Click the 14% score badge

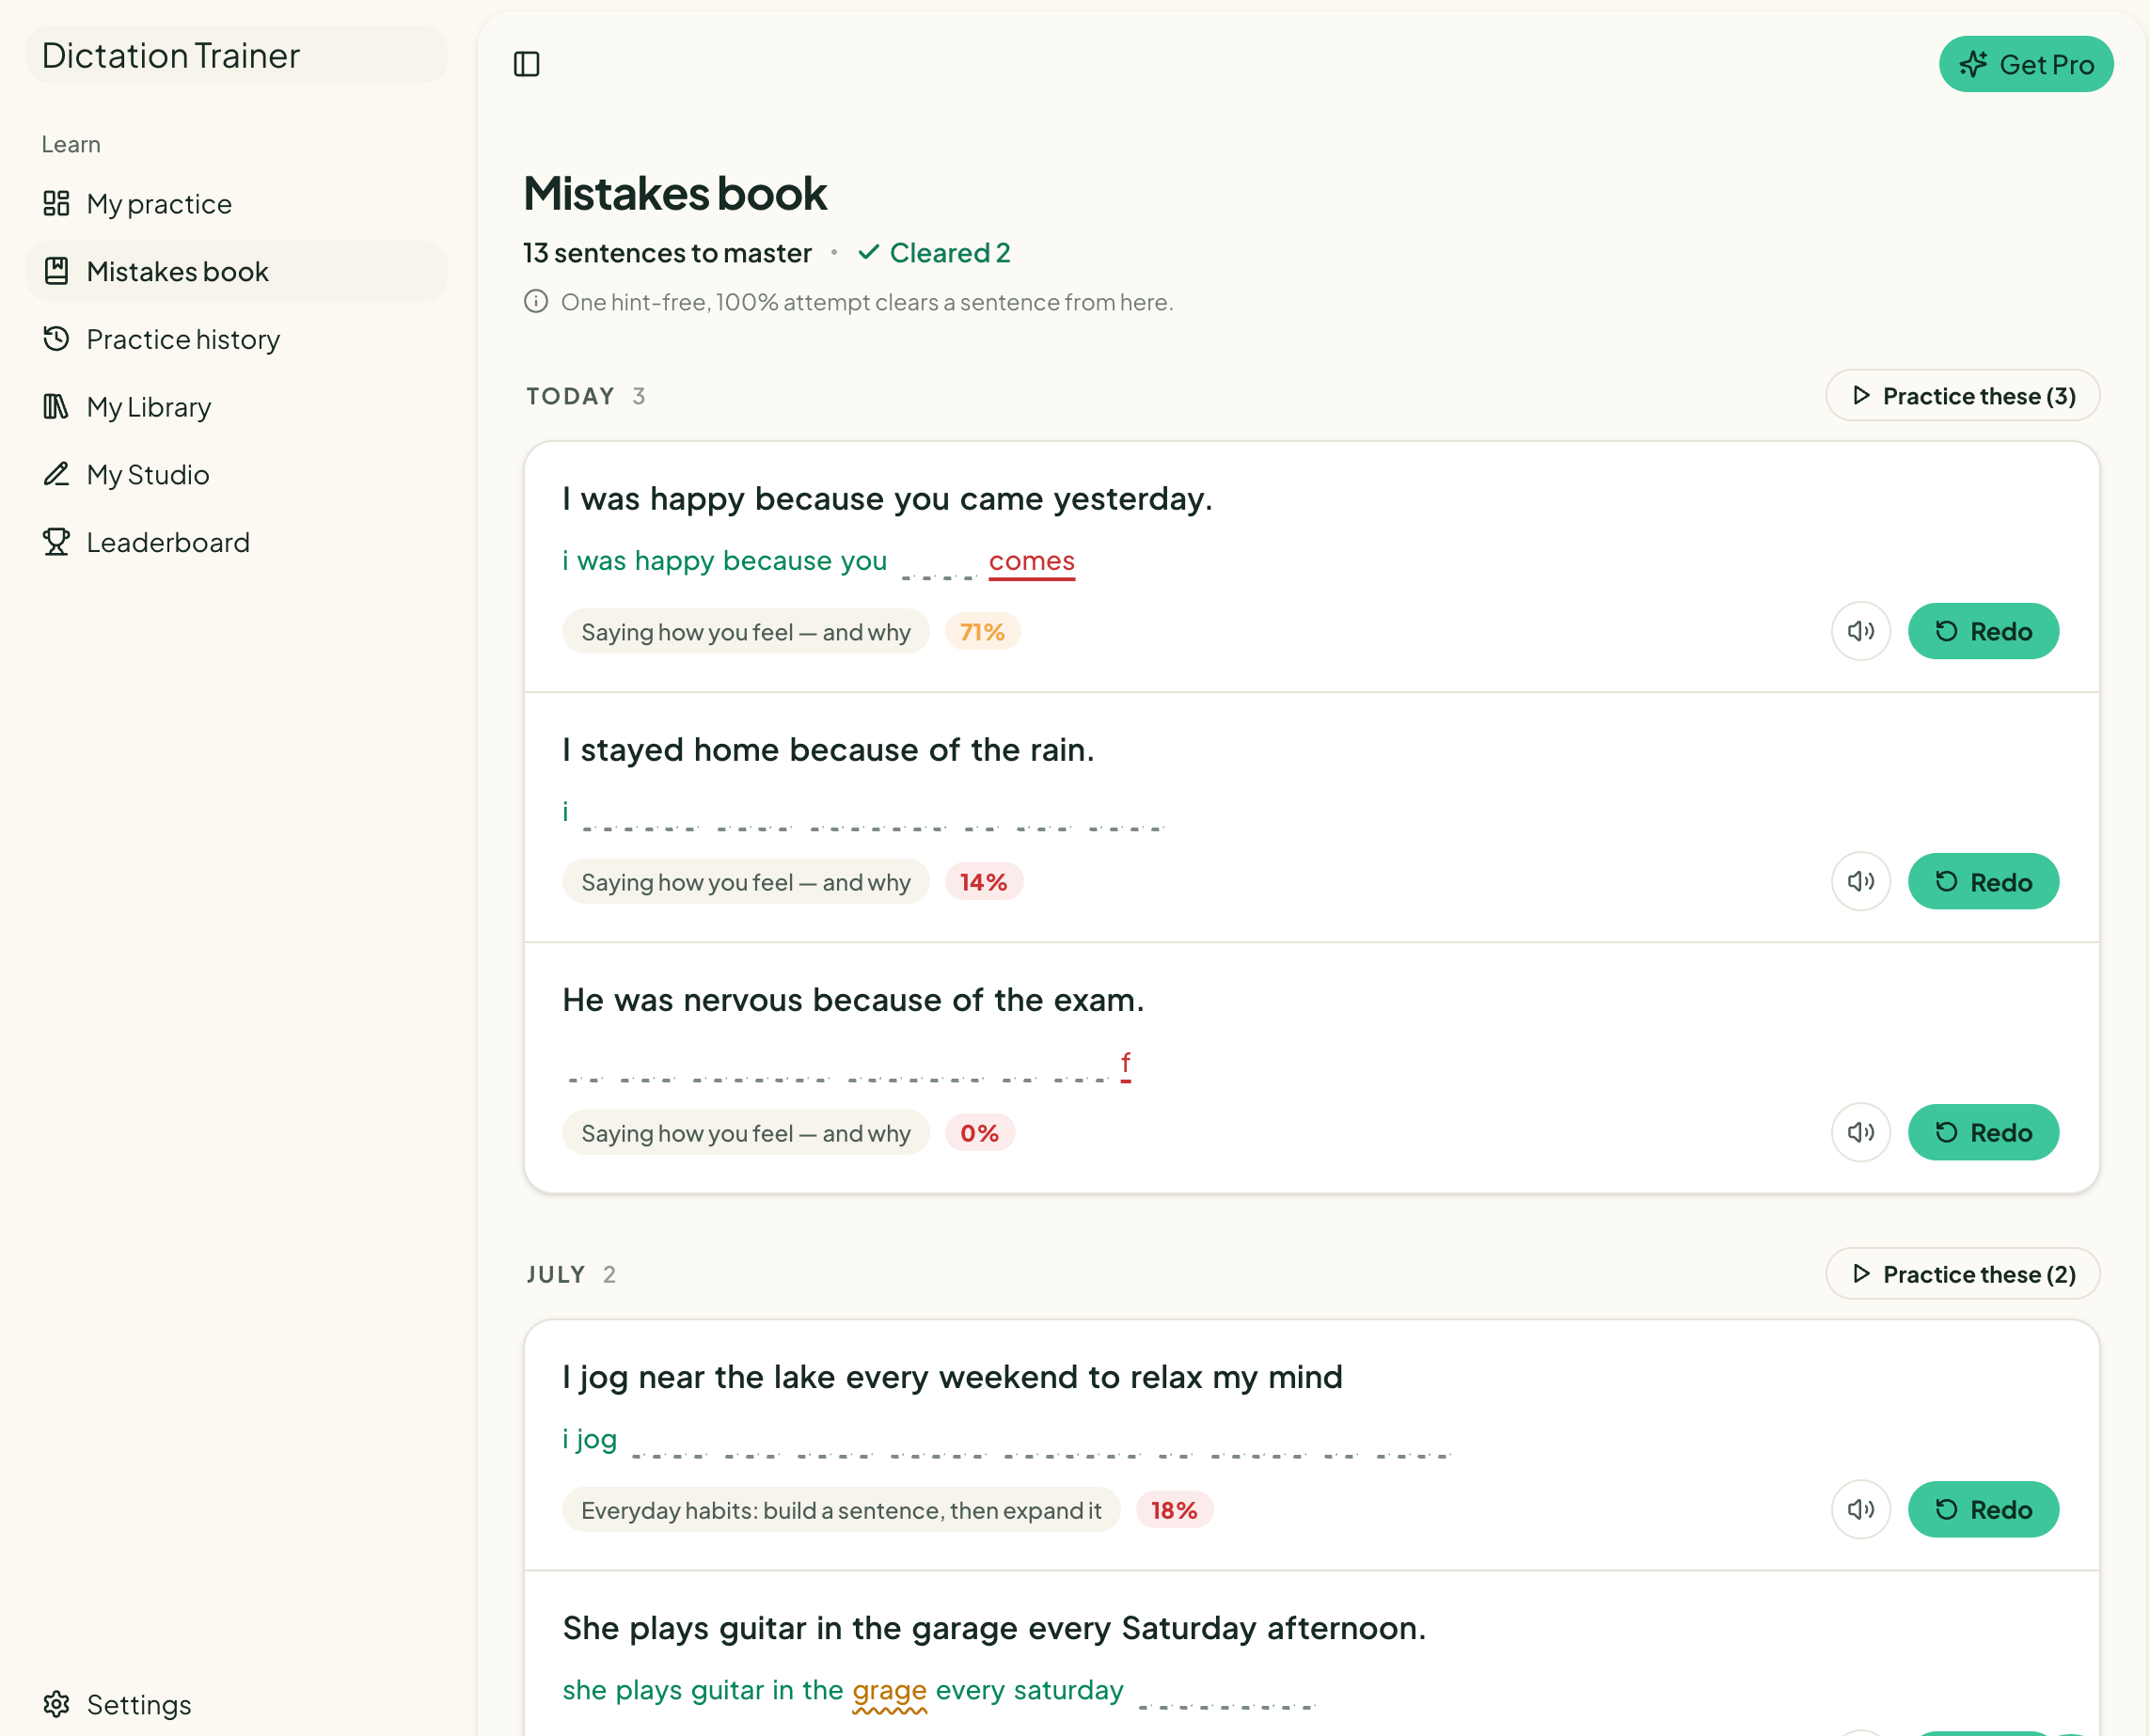983,883
